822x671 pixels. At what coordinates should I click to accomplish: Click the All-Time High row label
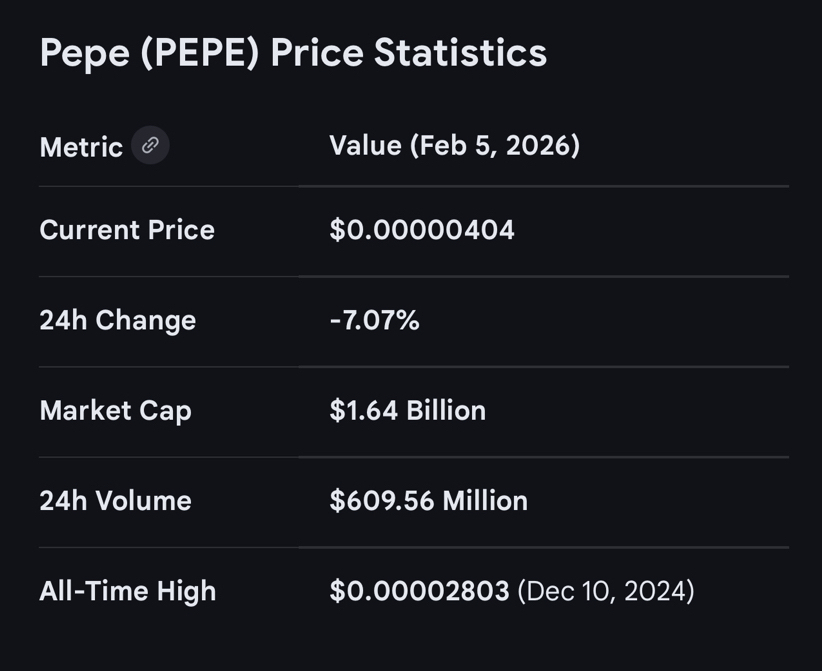(x=127, y=590)
